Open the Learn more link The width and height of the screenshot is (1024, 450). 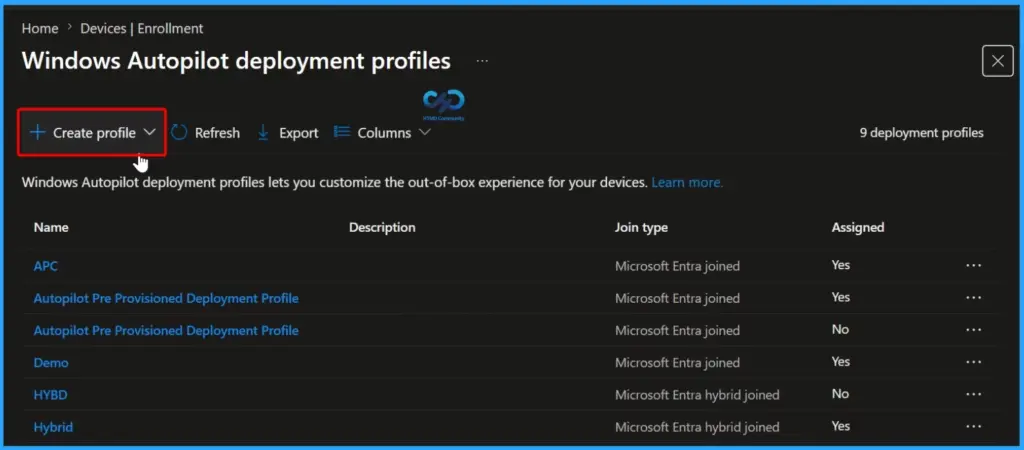coord(687,183)
